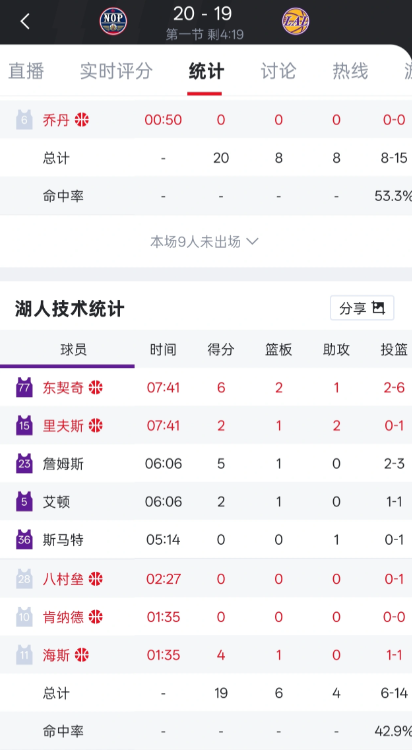Tap 詹姆斯's 2-3 shooting cell
This screenshot has height=750, width=412.
tap(394, 463)
